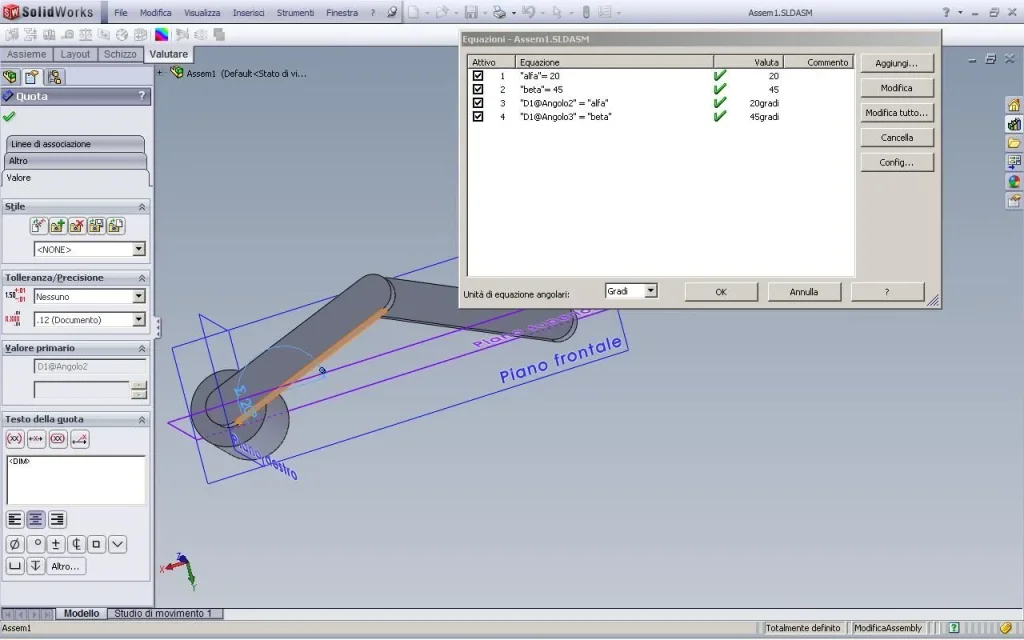Collapse the Testo della quota section
The height and width of the screenshot is (640, 1024).
(142, 419)
